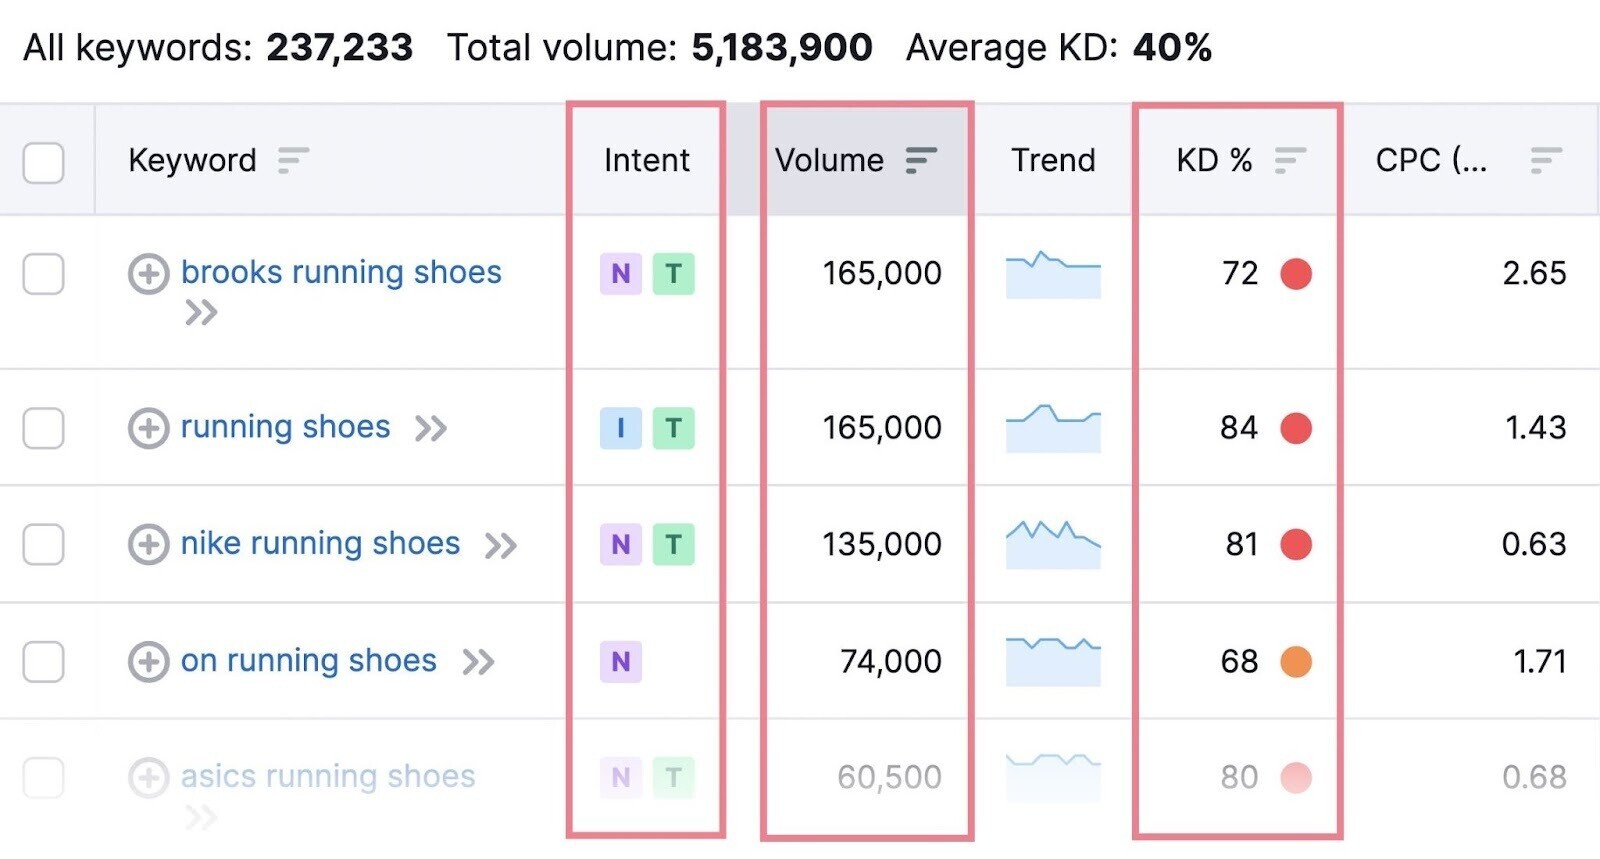The image size is (1600, 859).
Task: Click T intent badge for nike running shoes
Action: click(x=673, y=544)
